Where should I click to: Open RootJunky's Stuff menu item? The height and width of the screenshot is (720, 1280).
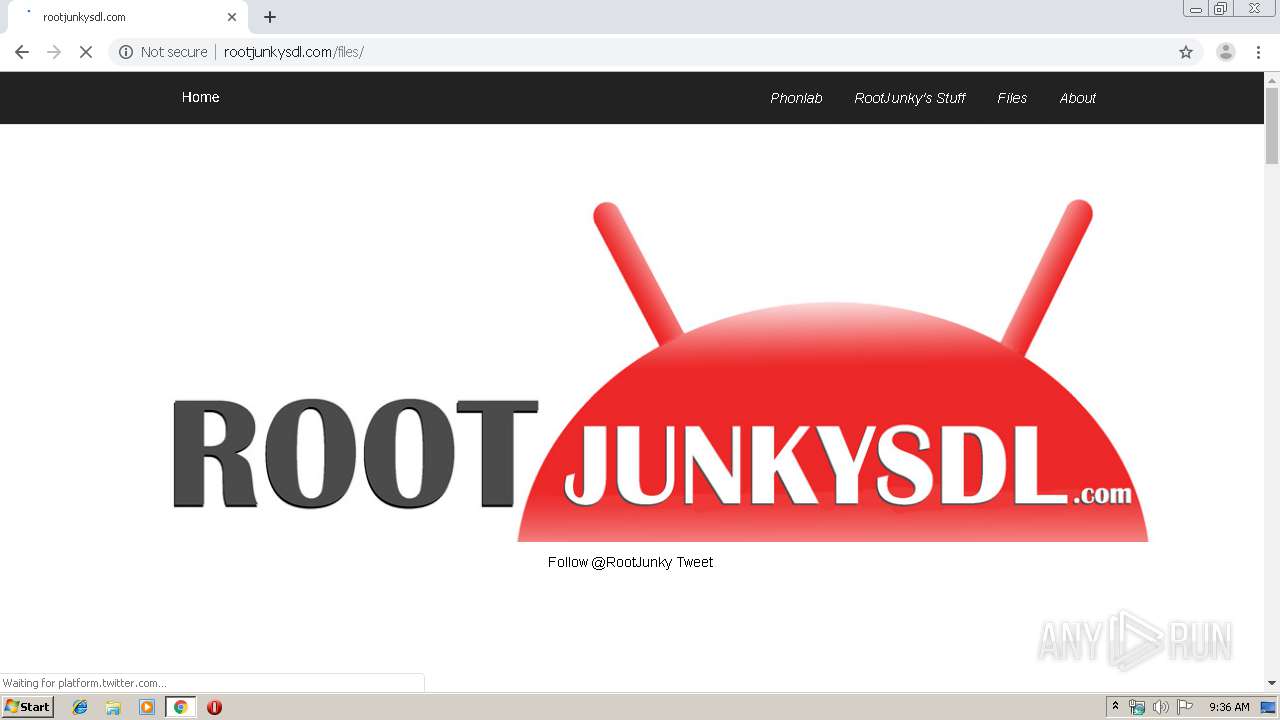coord(910,98)
